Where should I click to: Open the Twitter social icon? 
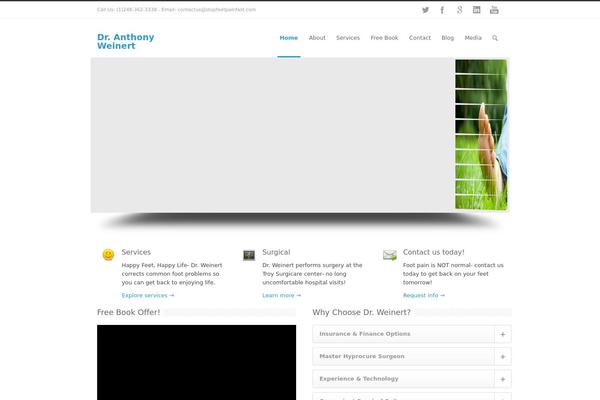pyautogui.click(x=425, y=10)
